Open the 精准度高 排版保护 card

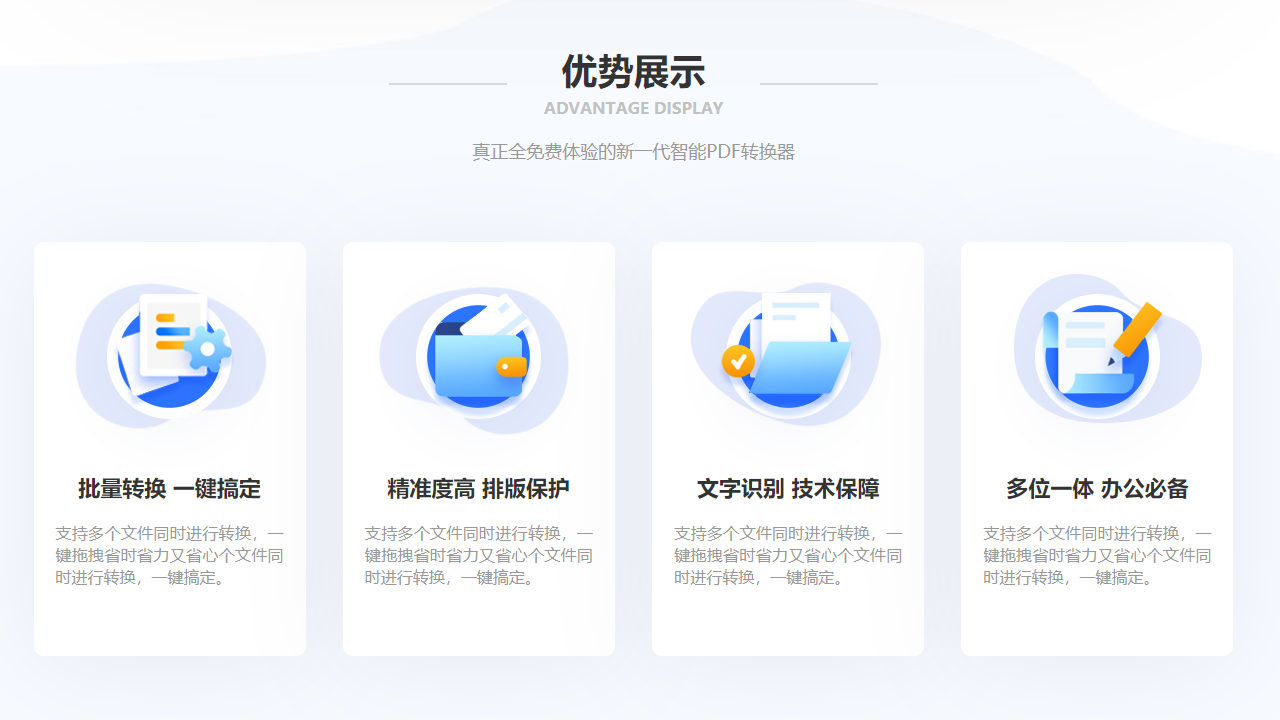[x=478, y=448]
